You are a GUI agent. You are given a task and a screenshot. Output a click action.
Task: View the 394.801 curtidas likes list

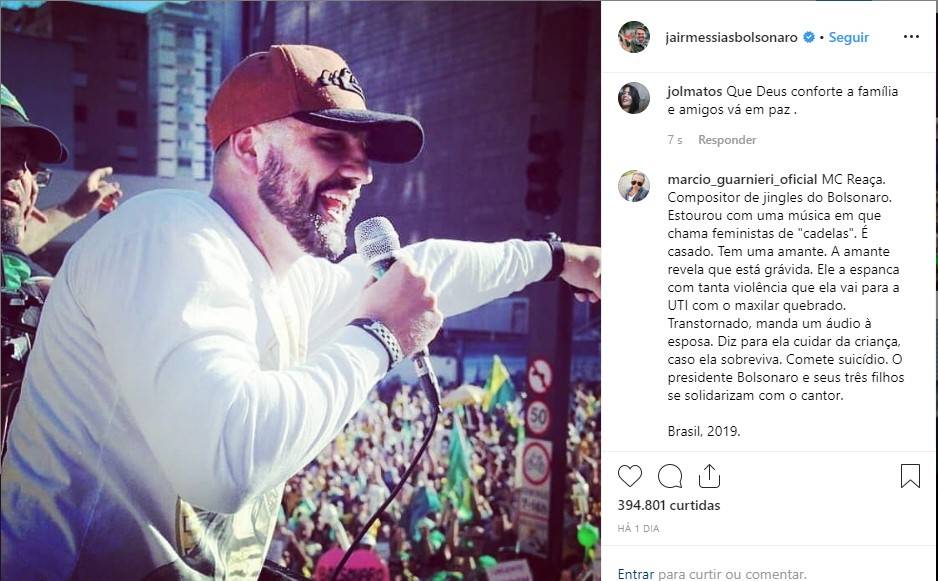pos(669,505)
